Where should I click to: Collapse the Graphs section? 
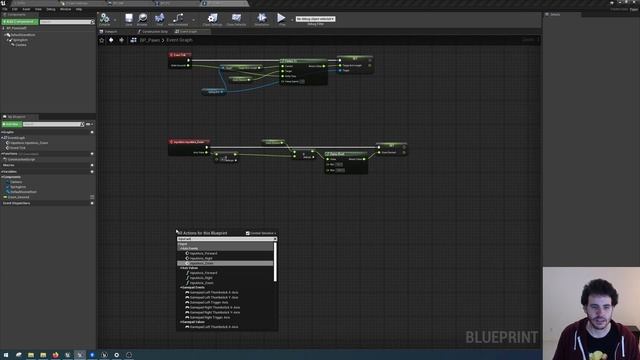point(2,132)
